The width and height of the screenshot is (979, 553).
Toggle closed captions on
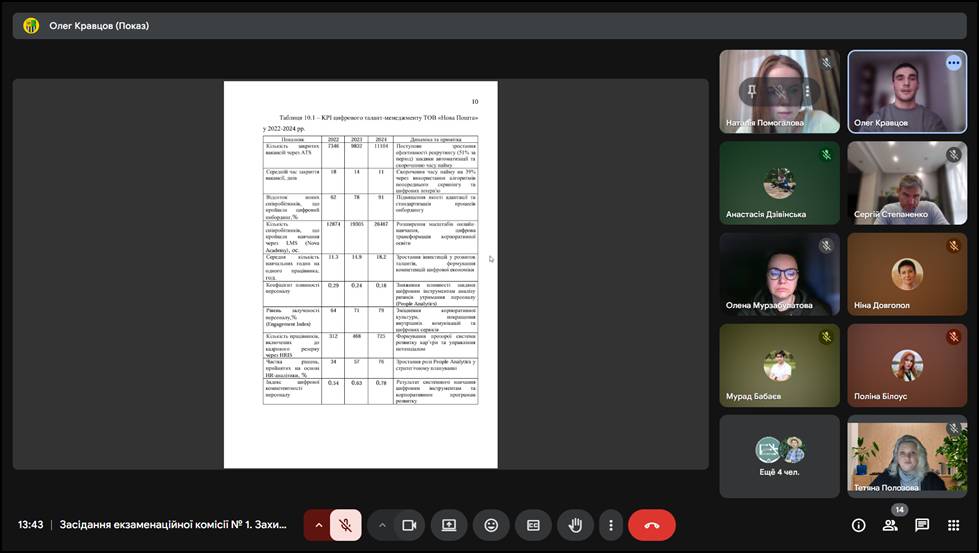pos(533,525)
